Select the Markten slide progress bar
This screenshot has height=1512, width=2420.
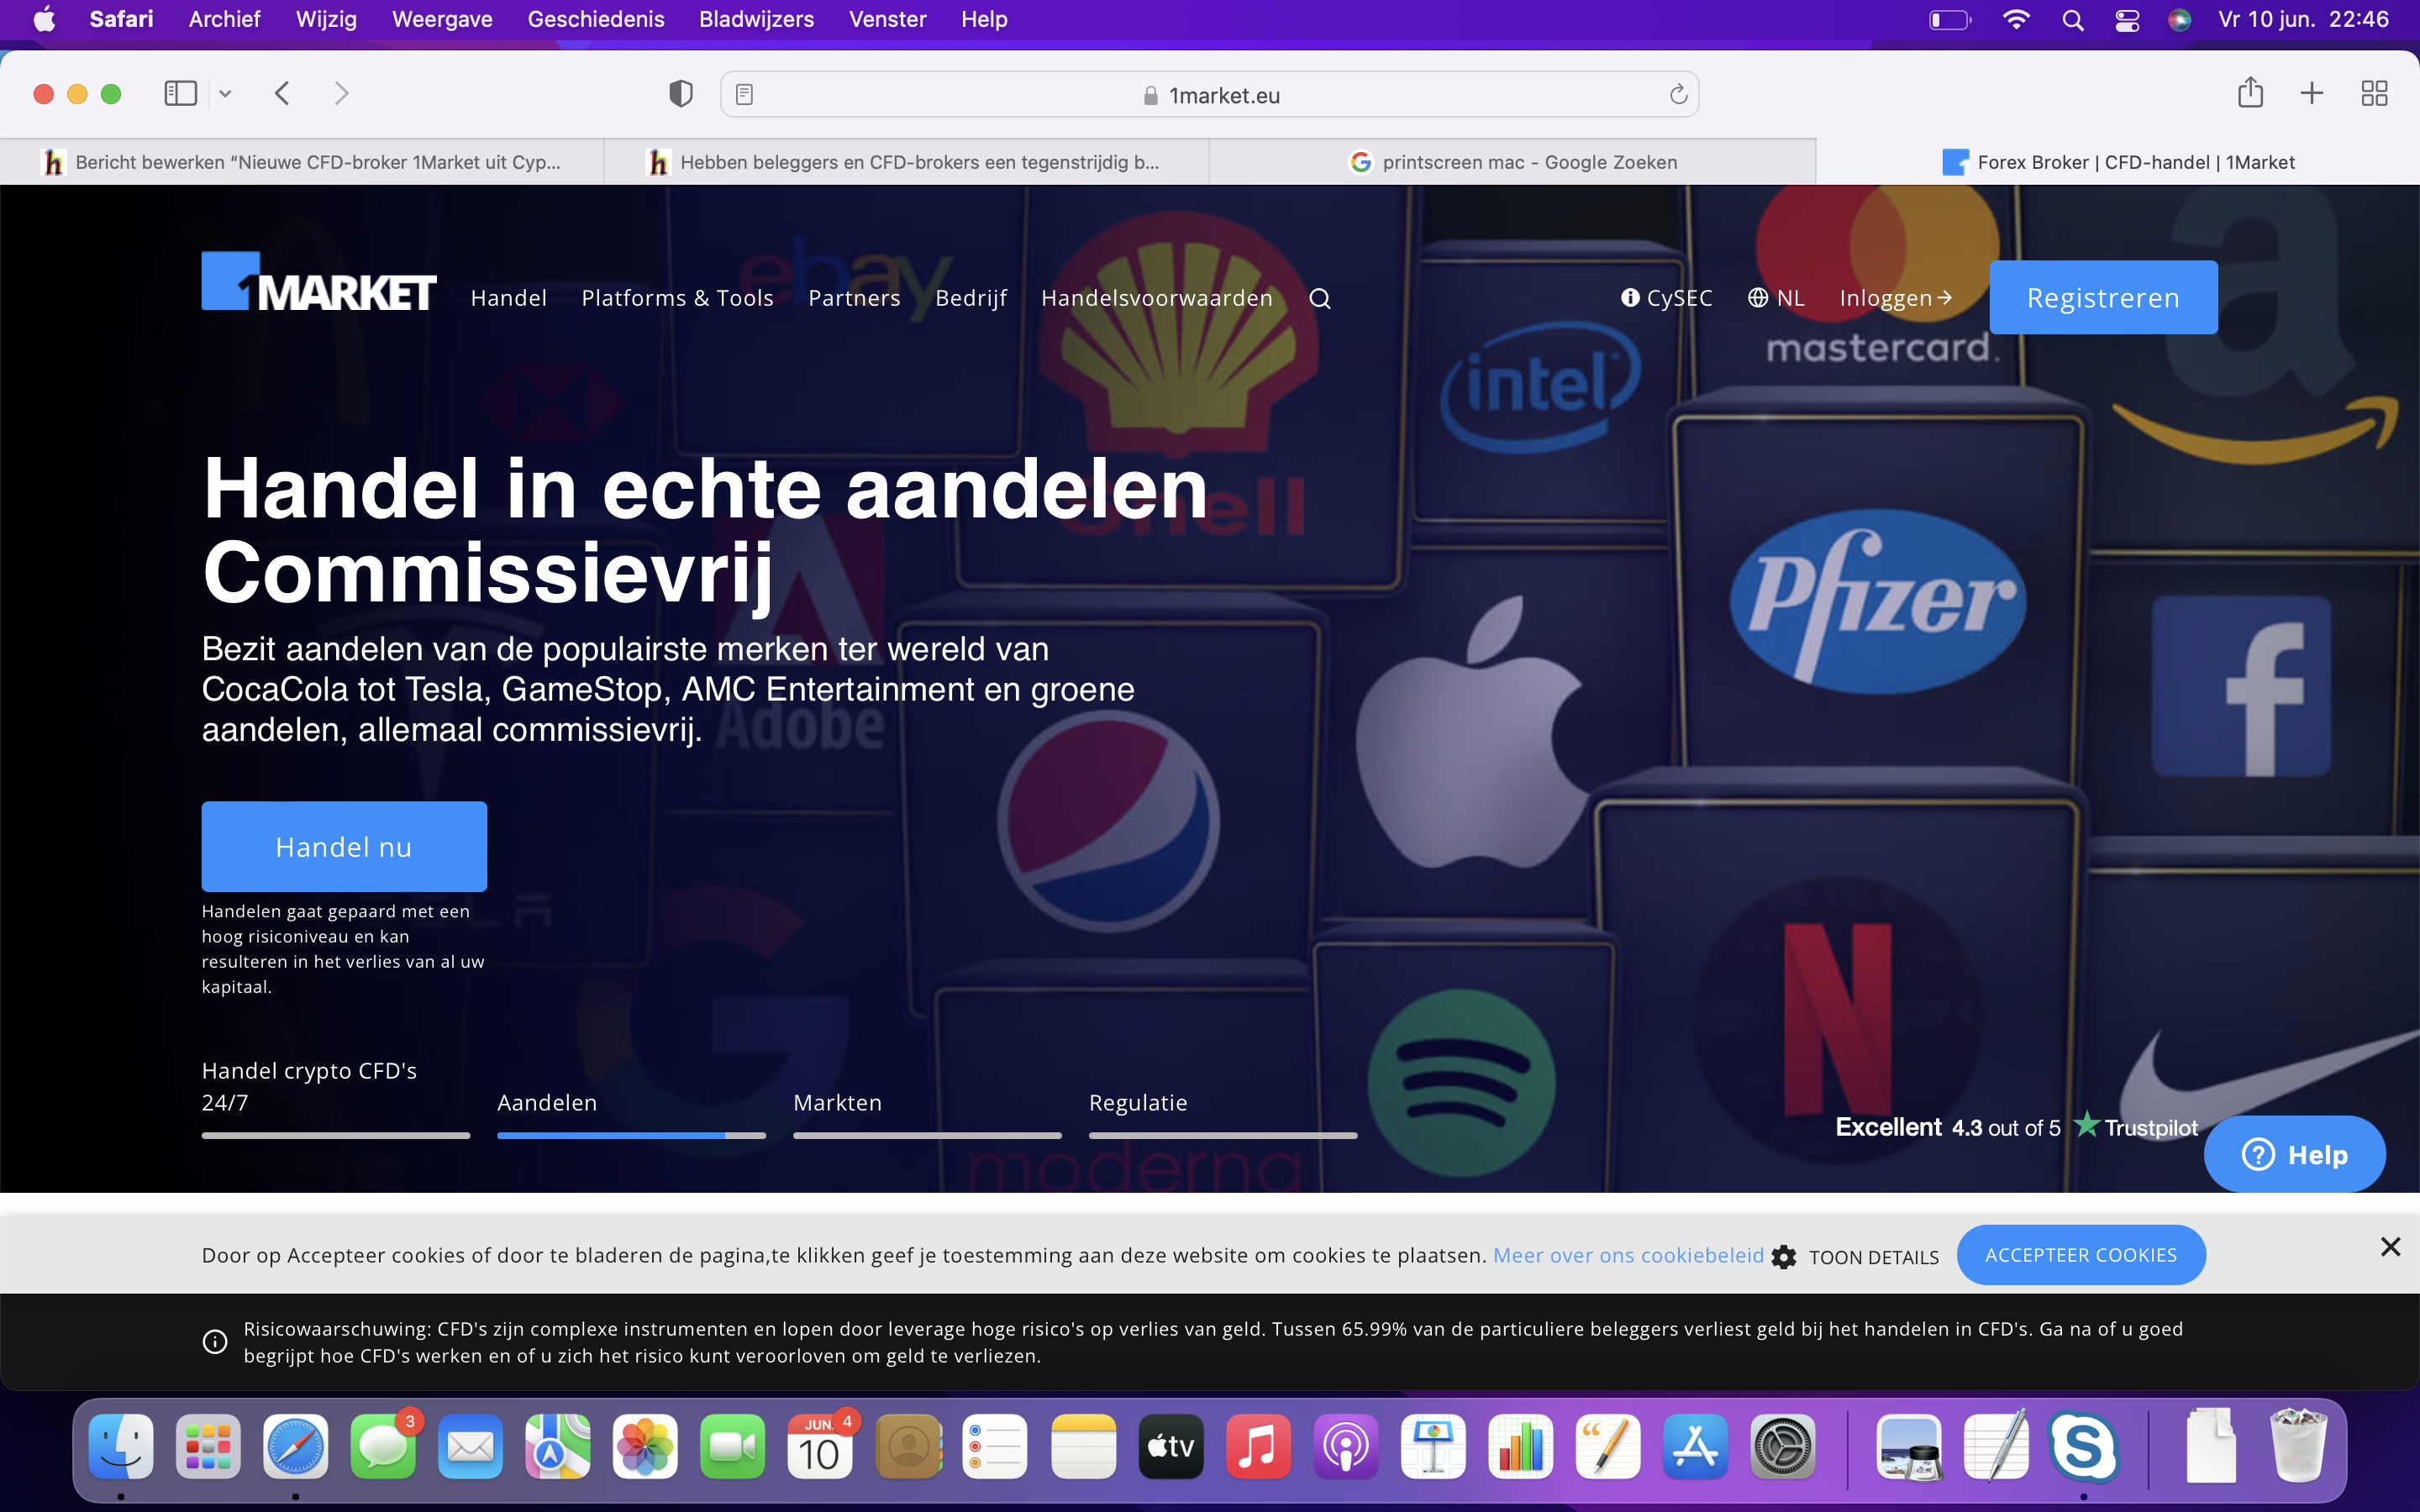tap(926, 1135)
